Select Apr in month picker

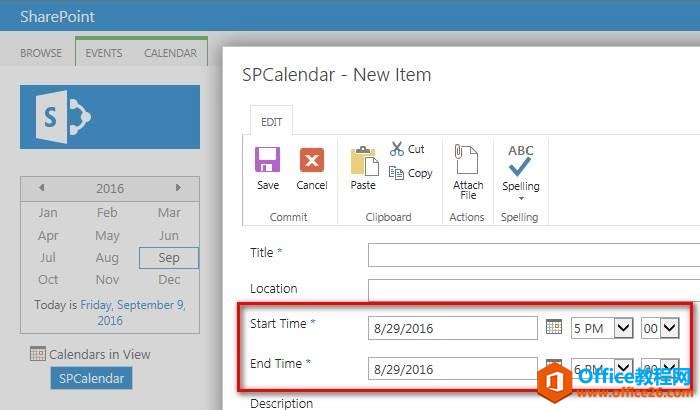[48, 235]
